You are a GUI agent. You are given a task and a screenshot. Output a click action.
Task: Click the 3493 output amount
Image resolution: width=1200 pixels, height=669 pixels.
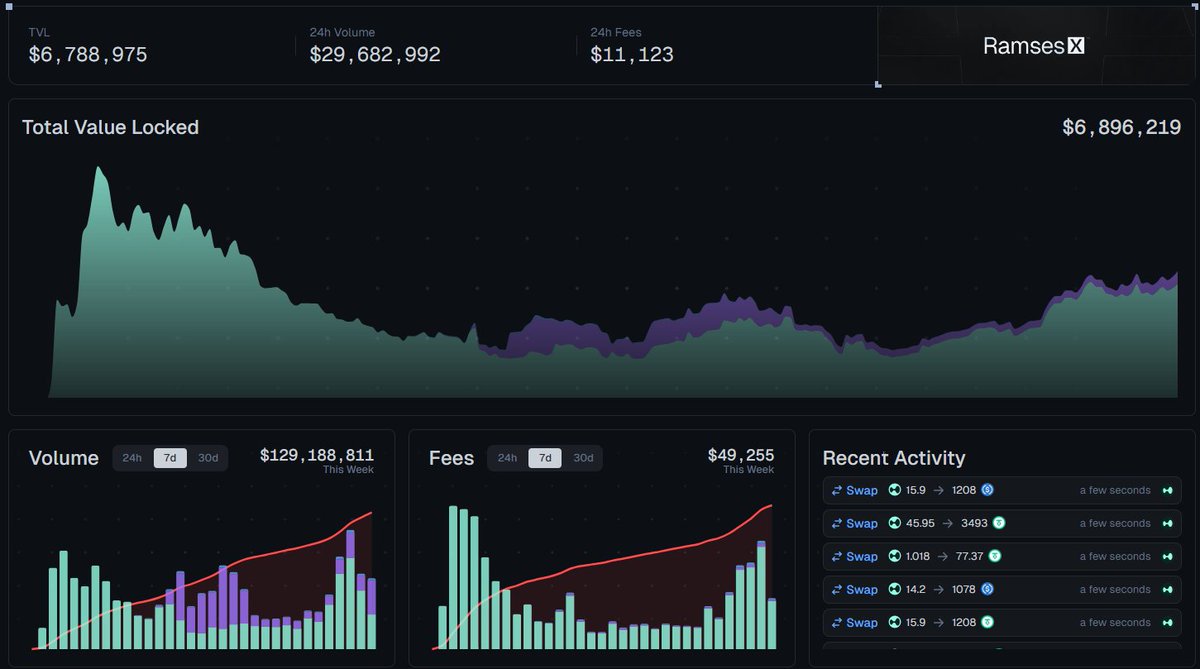(x=974, y=523)
